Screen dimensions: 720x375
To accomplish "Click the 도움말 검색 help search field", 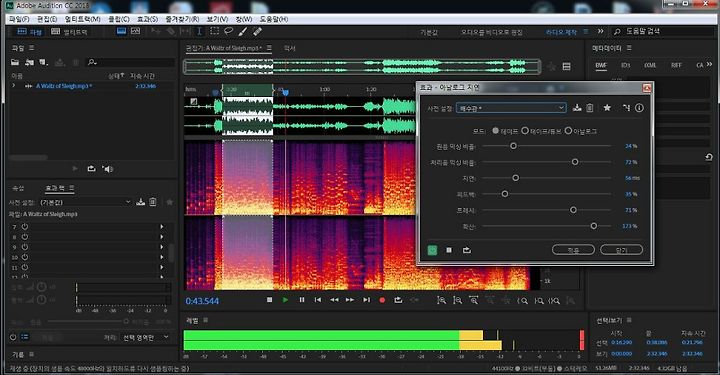I will [x=663, y=31].
